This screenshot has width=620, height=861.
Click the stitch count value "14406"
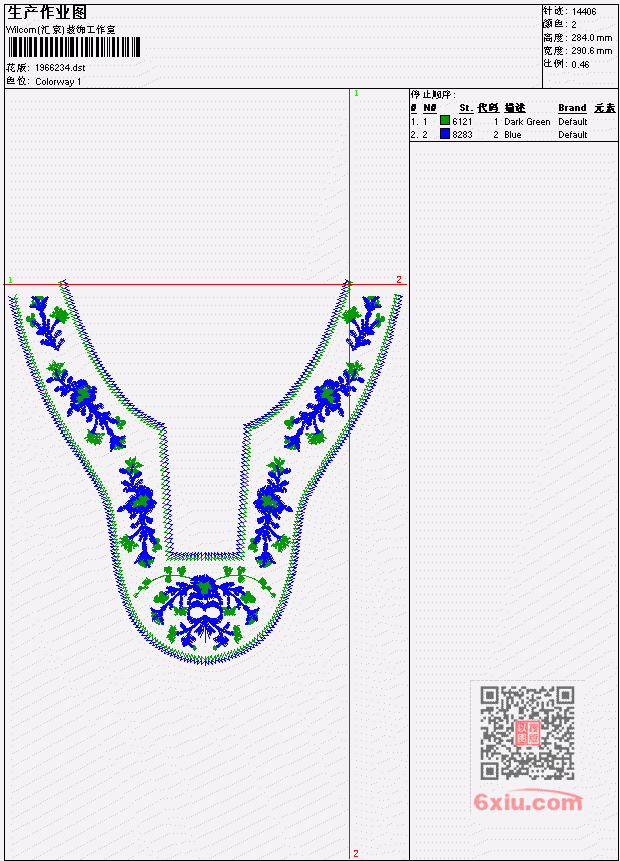pos(584,12)
